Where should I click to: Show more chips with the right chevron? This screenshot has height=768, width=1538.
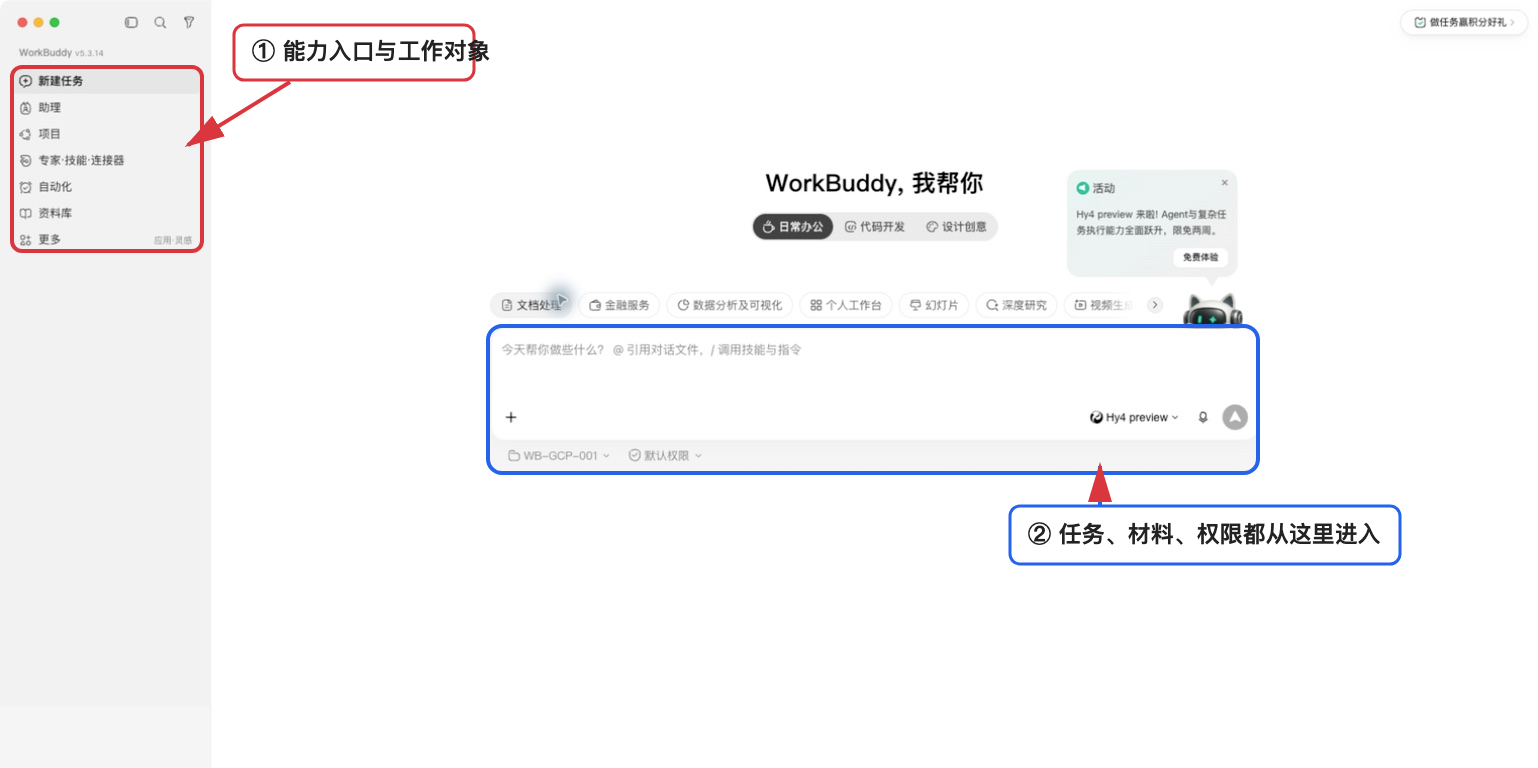click(x=1155, y=305)
